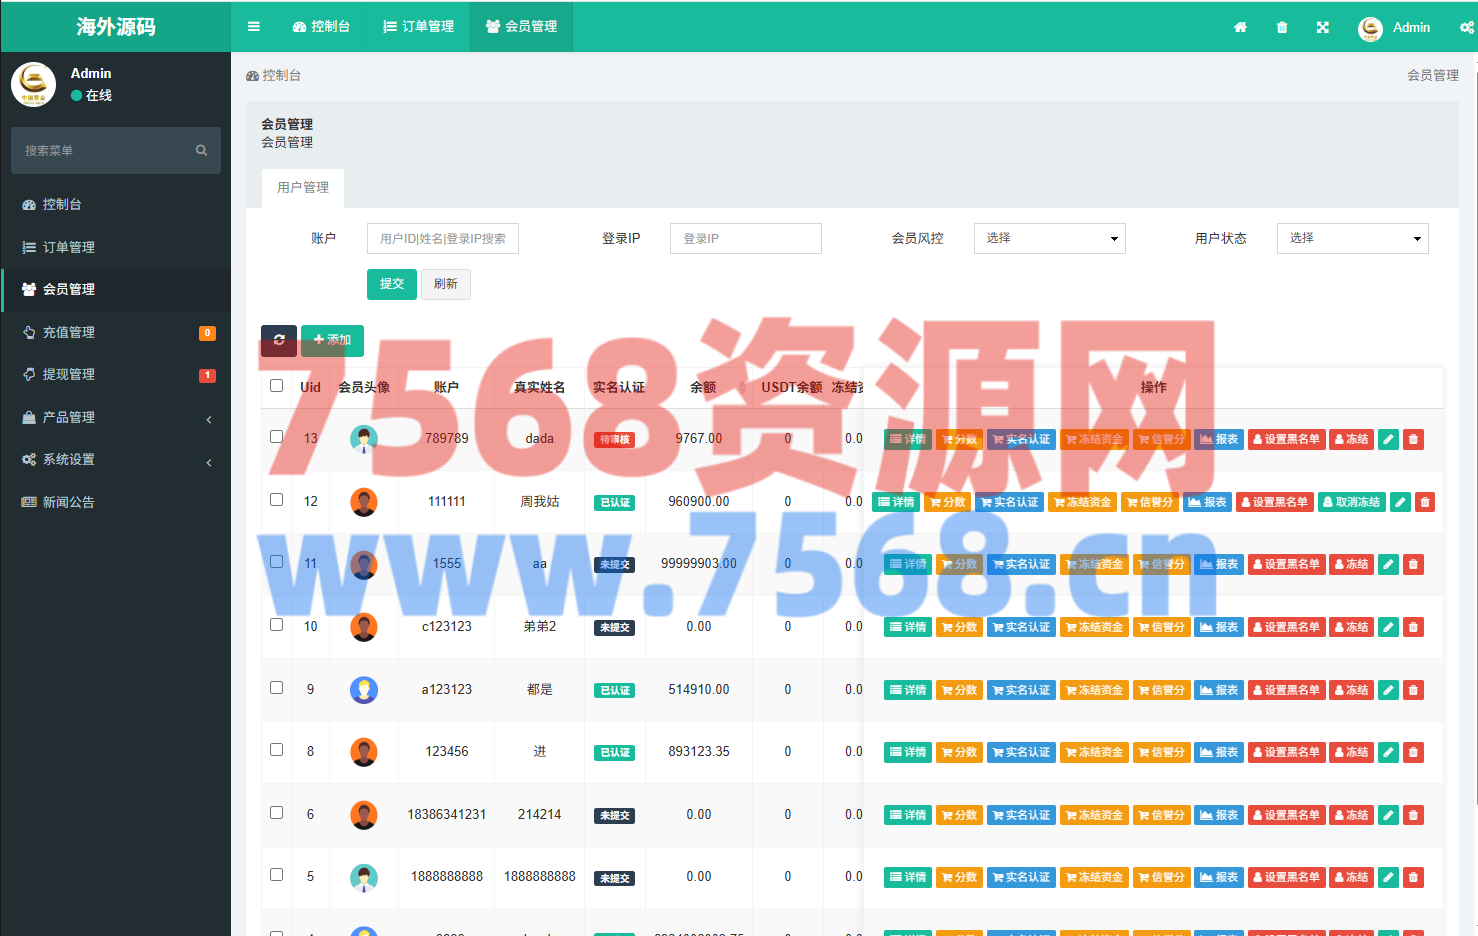Screen dimensions: 1478x936
Task: Toggle fullscreen with the expand icon
Action: [x=1323, y=27]
